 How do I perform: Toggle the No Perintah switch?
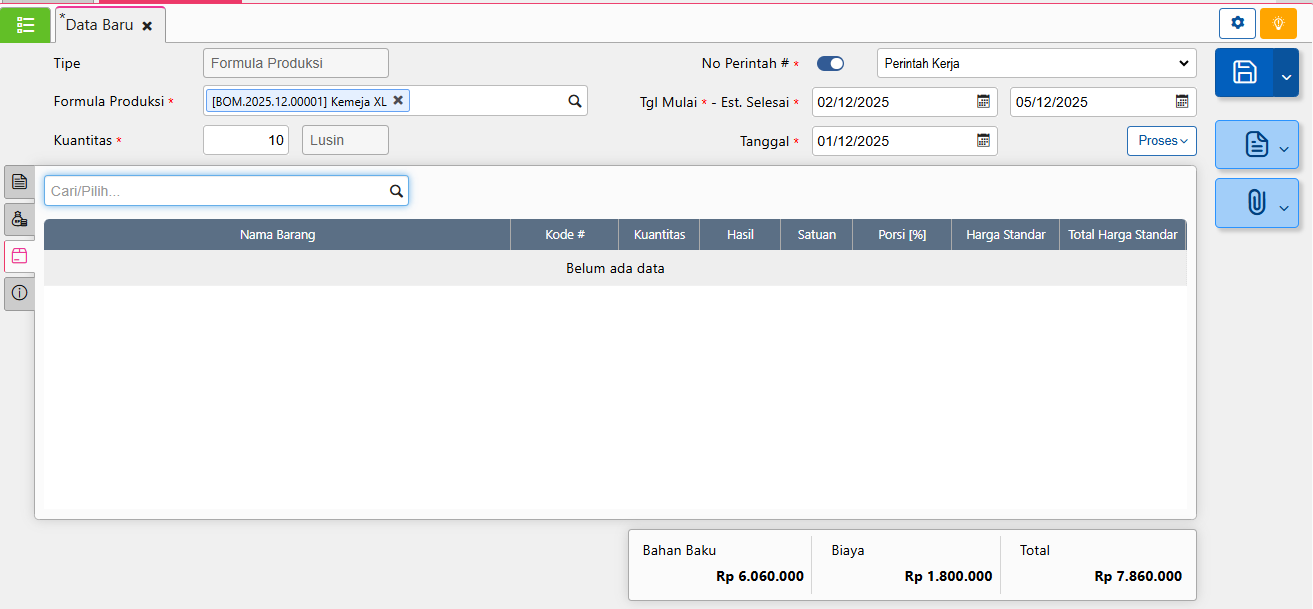click(830, 64)
